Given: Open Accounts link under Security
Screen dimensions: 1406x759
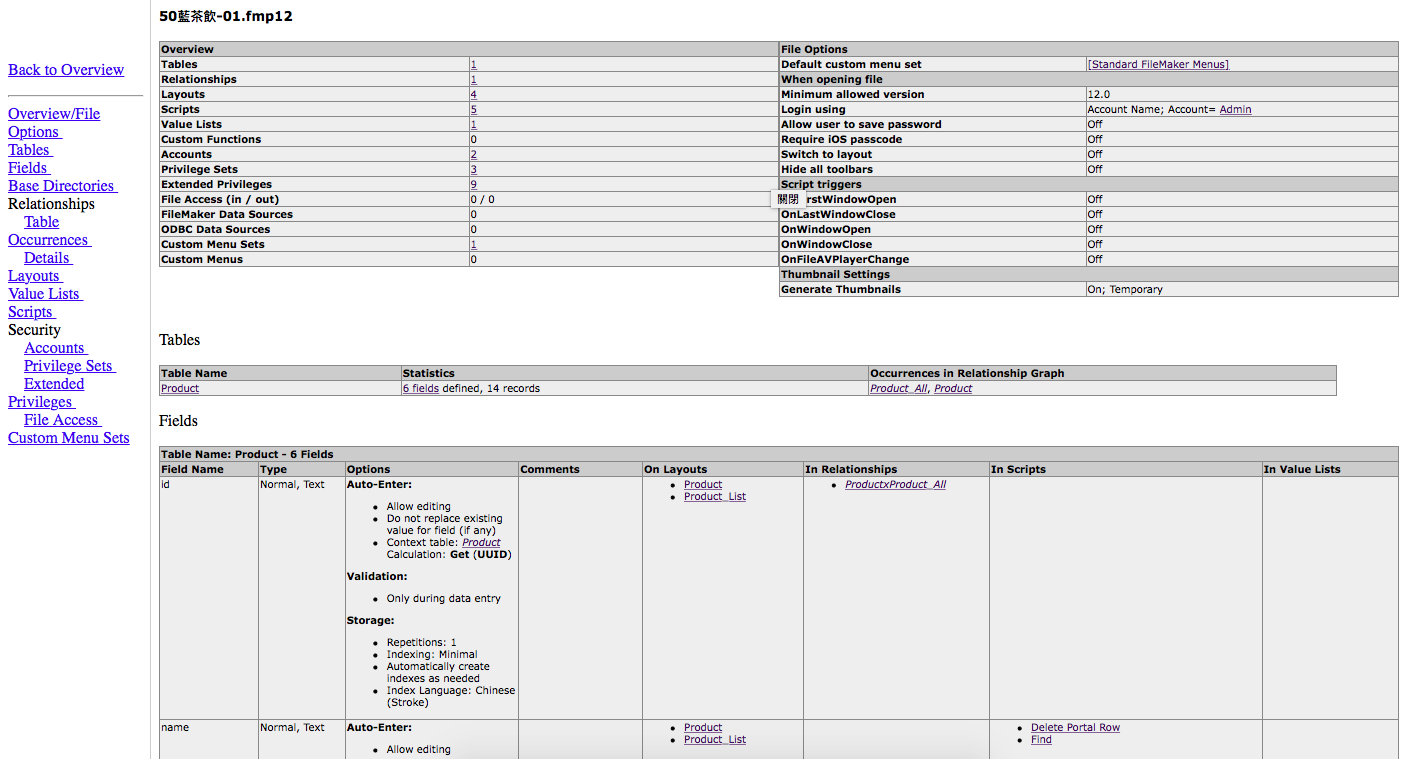Looking at the screenshot, I should (56, 348).
